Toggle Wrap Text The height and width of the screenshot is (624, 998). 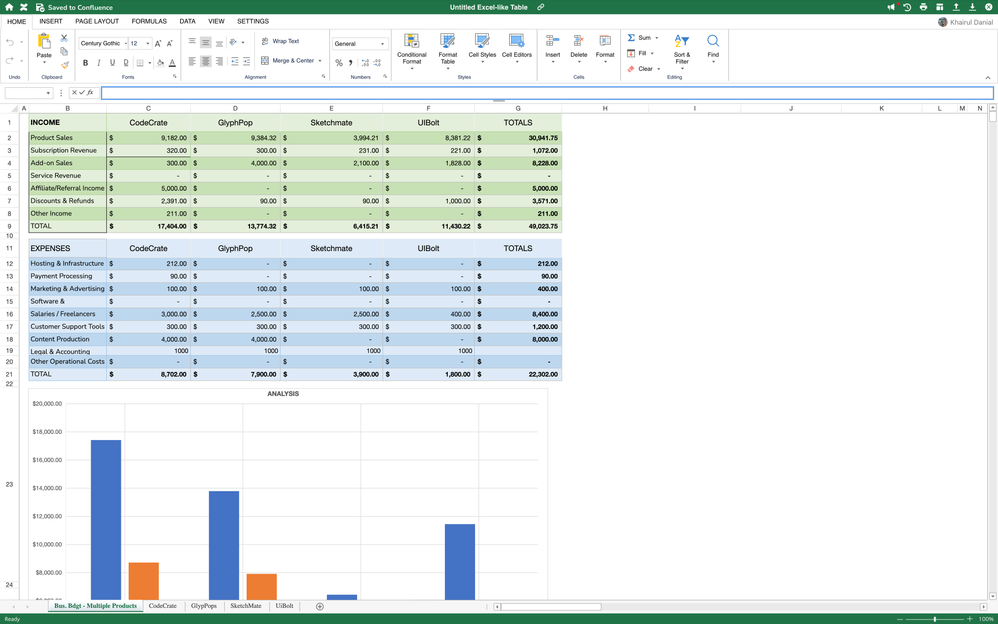tap(280, 41)
